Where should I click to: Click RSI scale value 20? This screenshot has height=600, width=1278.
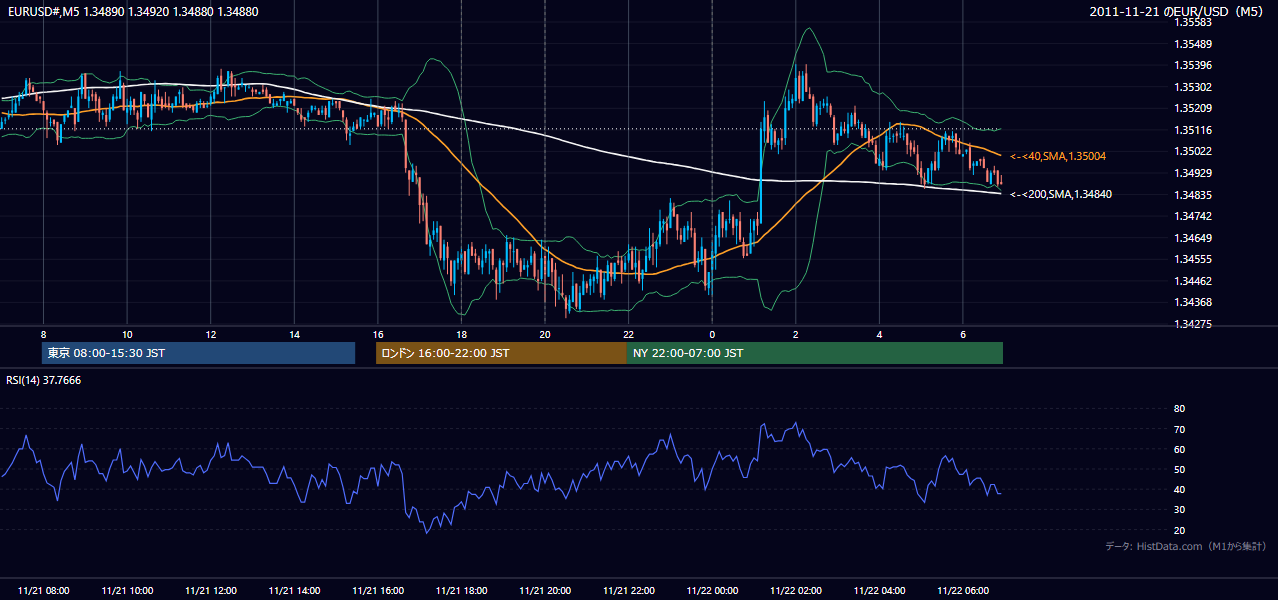point(1179,530)
